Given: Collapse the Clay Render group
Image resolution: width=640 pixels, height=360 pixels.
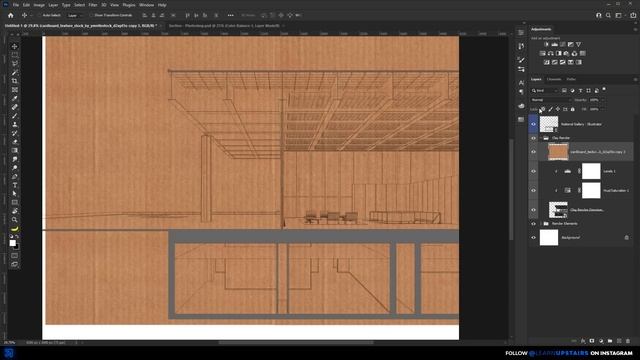Looking at the screenshot, I should coord(541,138).
